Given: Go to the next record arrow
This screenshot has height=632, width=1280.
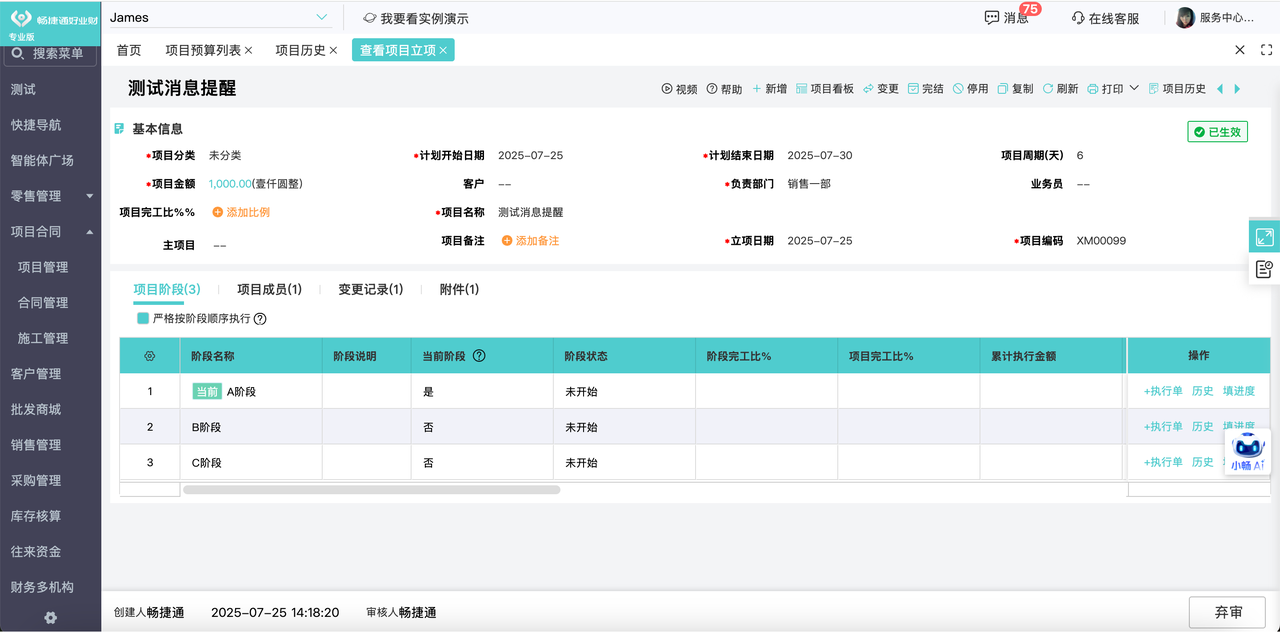Looking at the screenshot, I should (1237, 89).
